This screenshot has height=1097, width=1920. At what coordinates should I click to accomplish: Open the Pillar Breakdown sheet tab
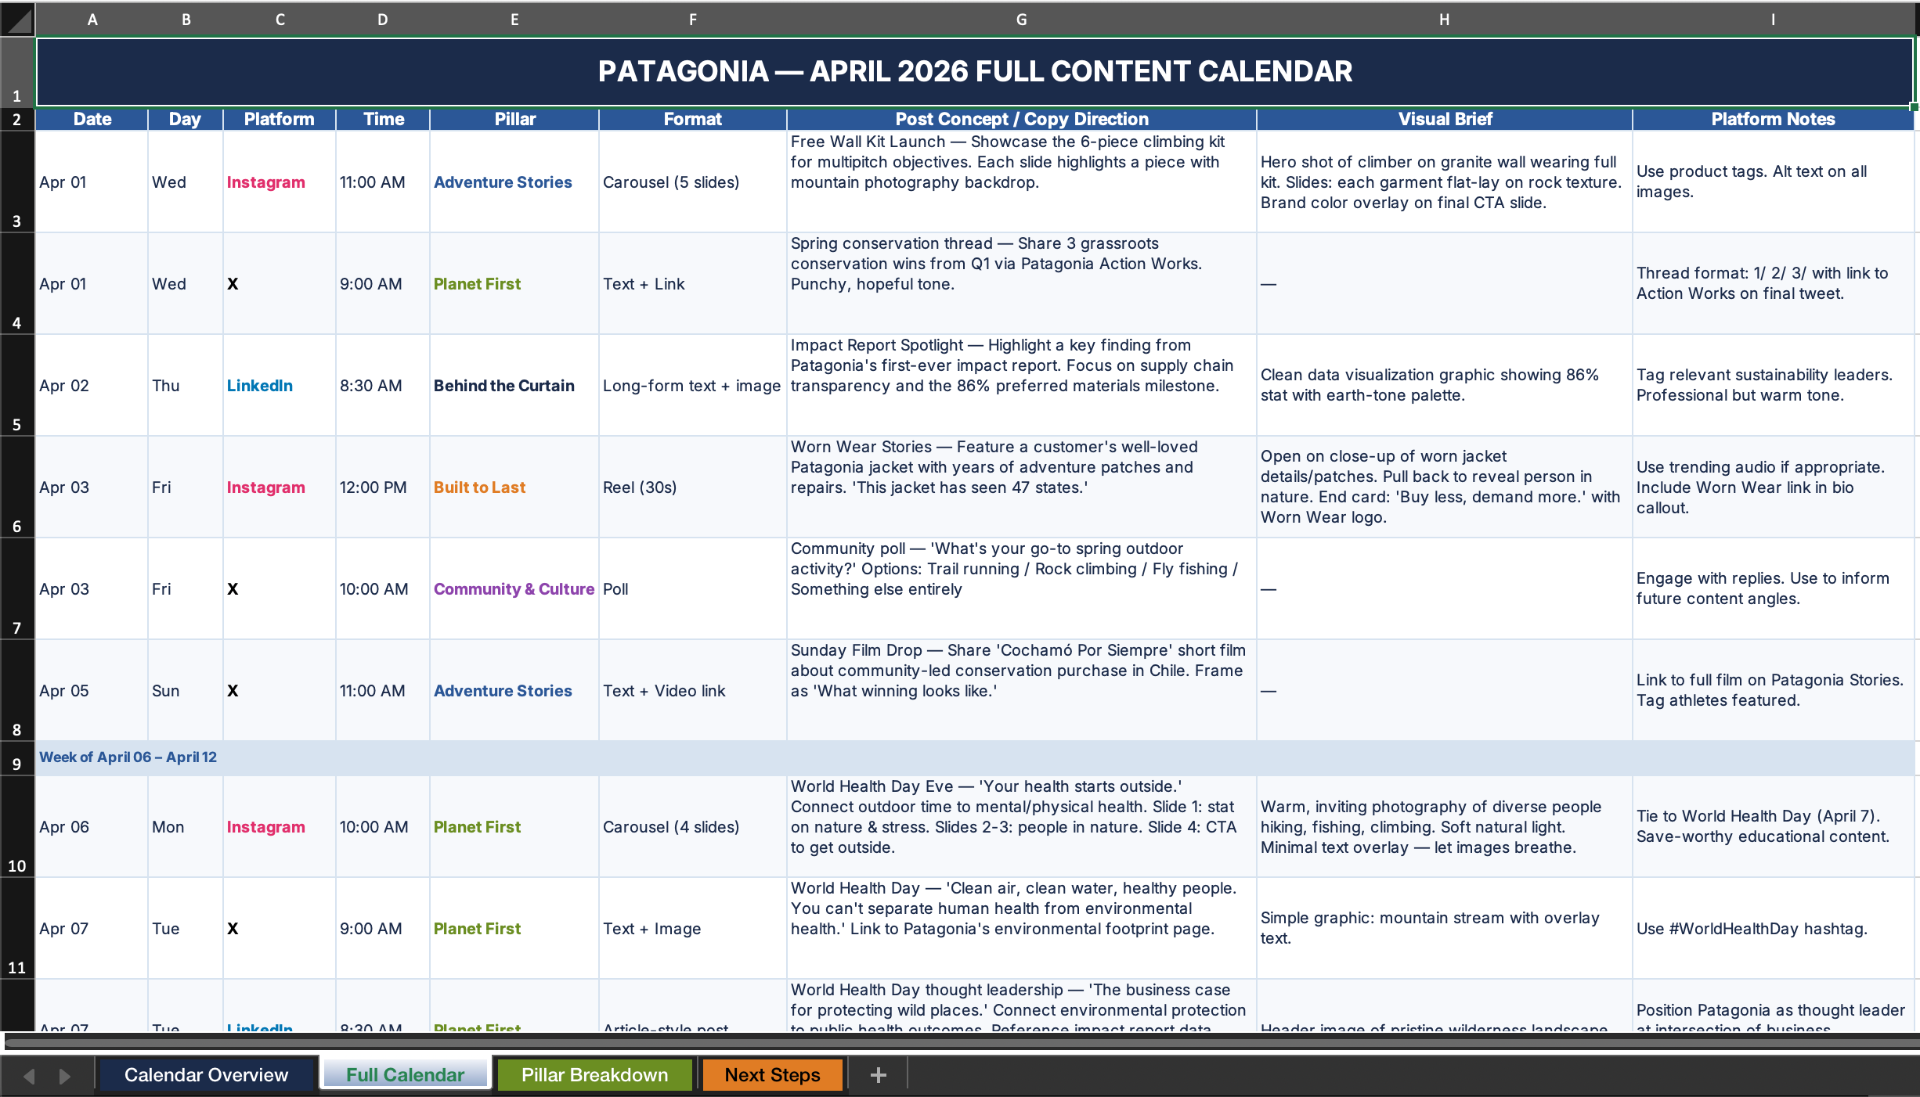594,1075
